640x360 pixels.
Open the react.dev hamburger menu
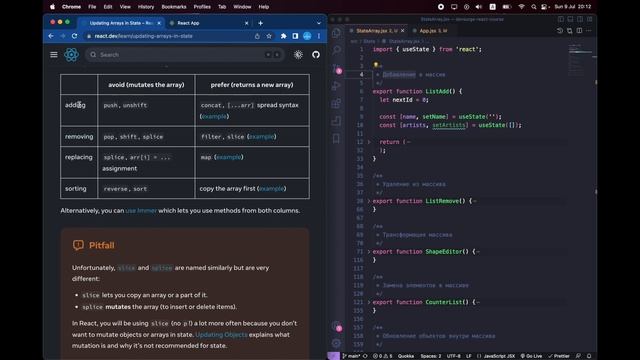coord(54,55)
